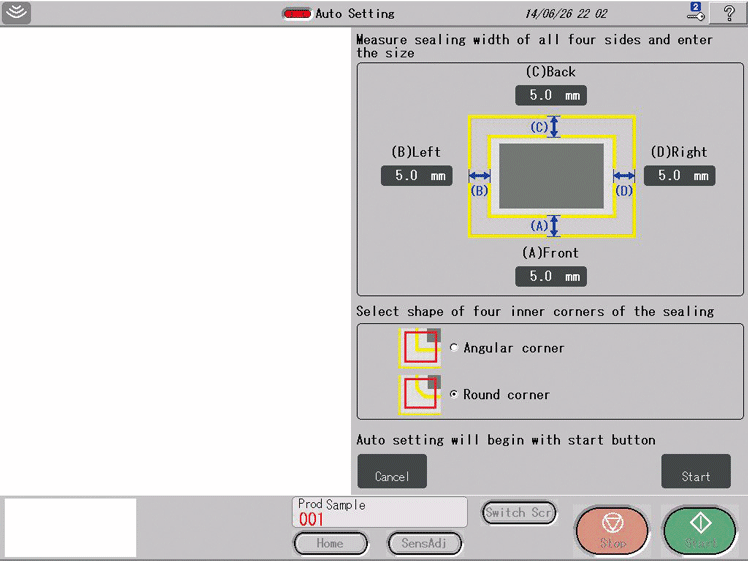Click the (B) arrow marker in diagram
Image resolution: width=748 pixels, height=561 pixels.
coord(479,176)
